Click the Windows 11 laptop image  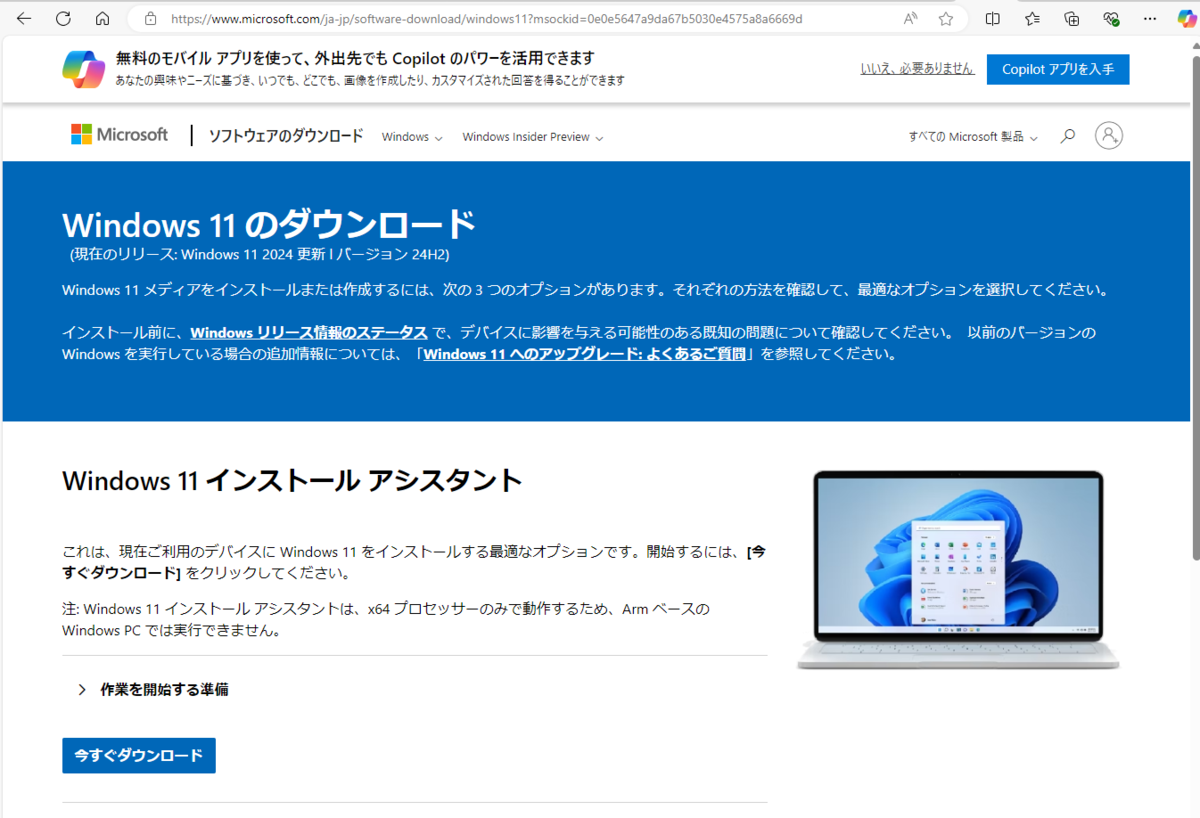(x=958, y=568)
